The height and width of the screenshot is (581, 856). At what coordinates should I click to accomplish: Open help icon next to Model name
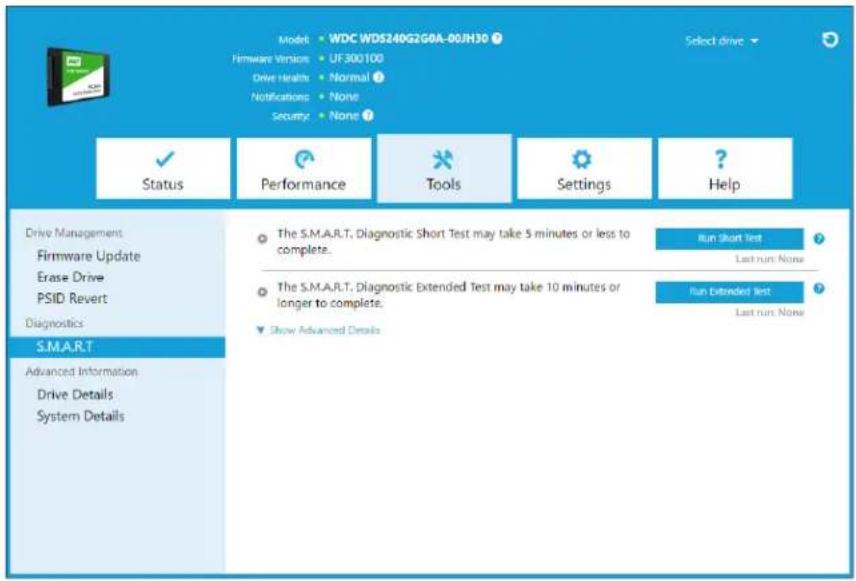pyautogui.click(x=497, y=38)
